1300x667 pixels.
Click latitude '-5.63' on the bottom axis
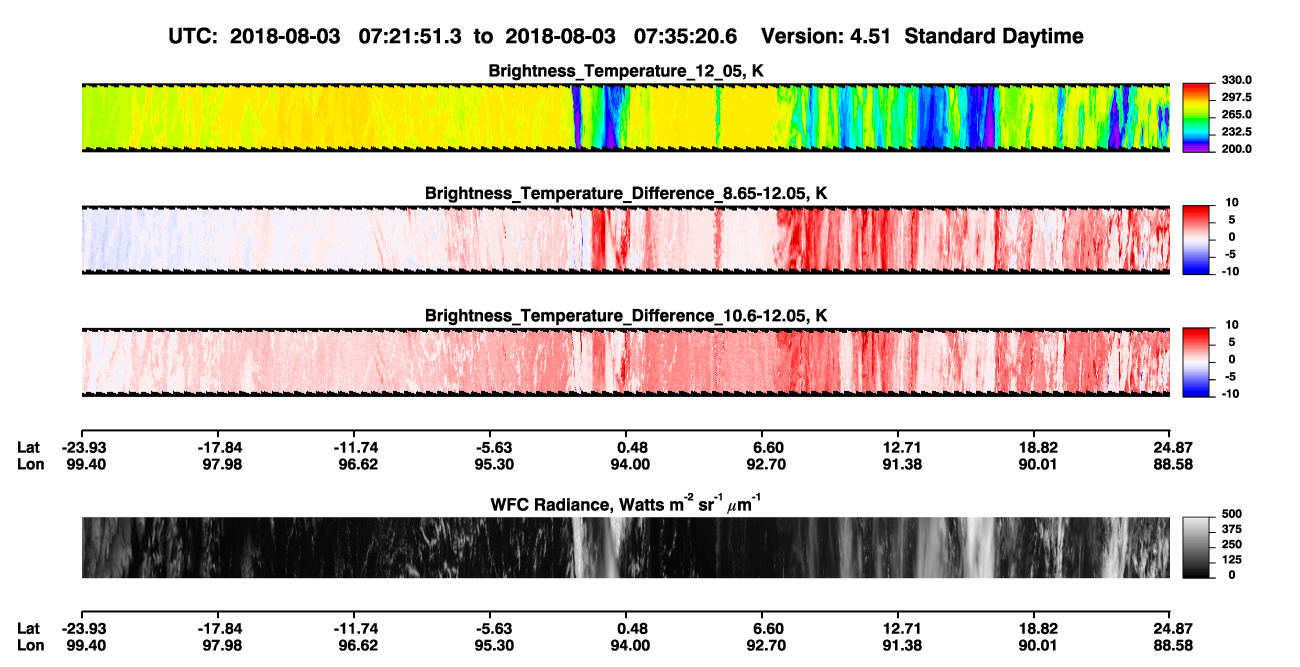coord(493,628)
